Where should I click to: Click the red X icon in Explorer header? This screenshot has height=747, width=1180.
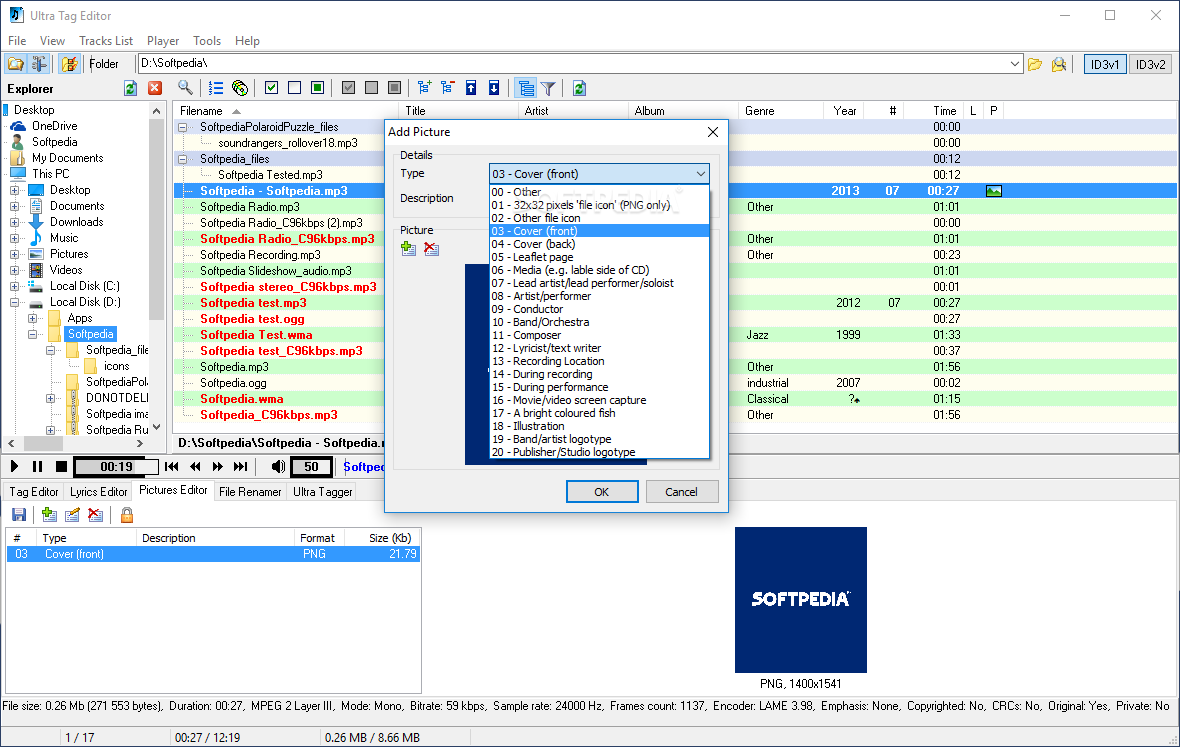(x=155, y=88)
